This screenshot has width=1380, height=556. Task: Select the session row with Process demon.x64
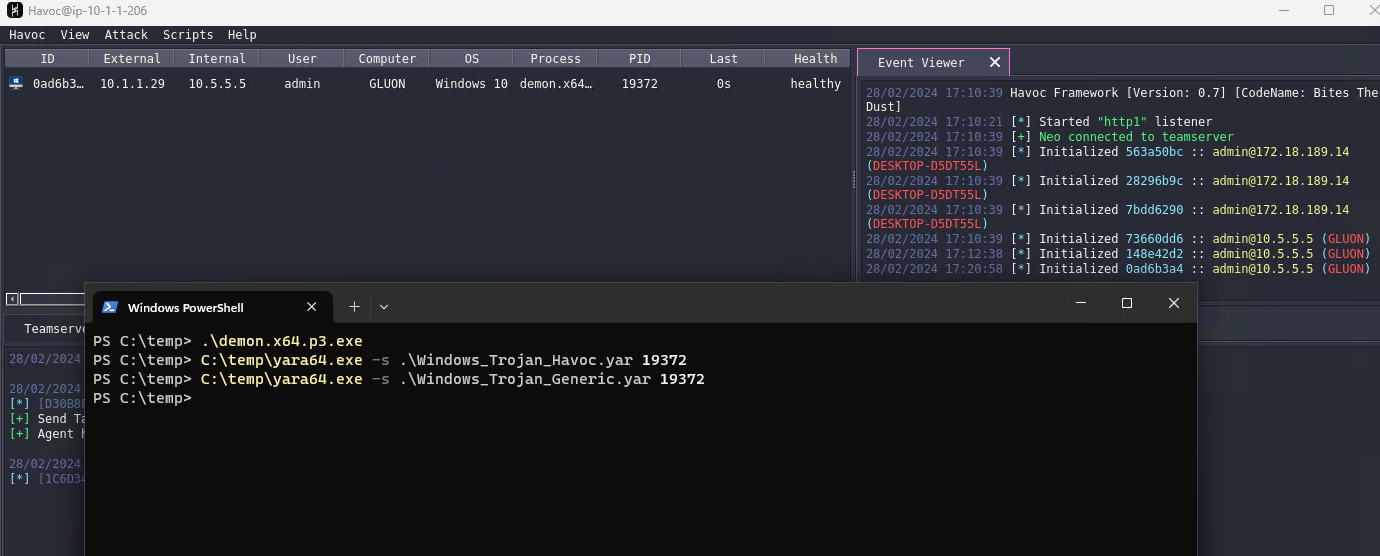(x=555, y=84)
